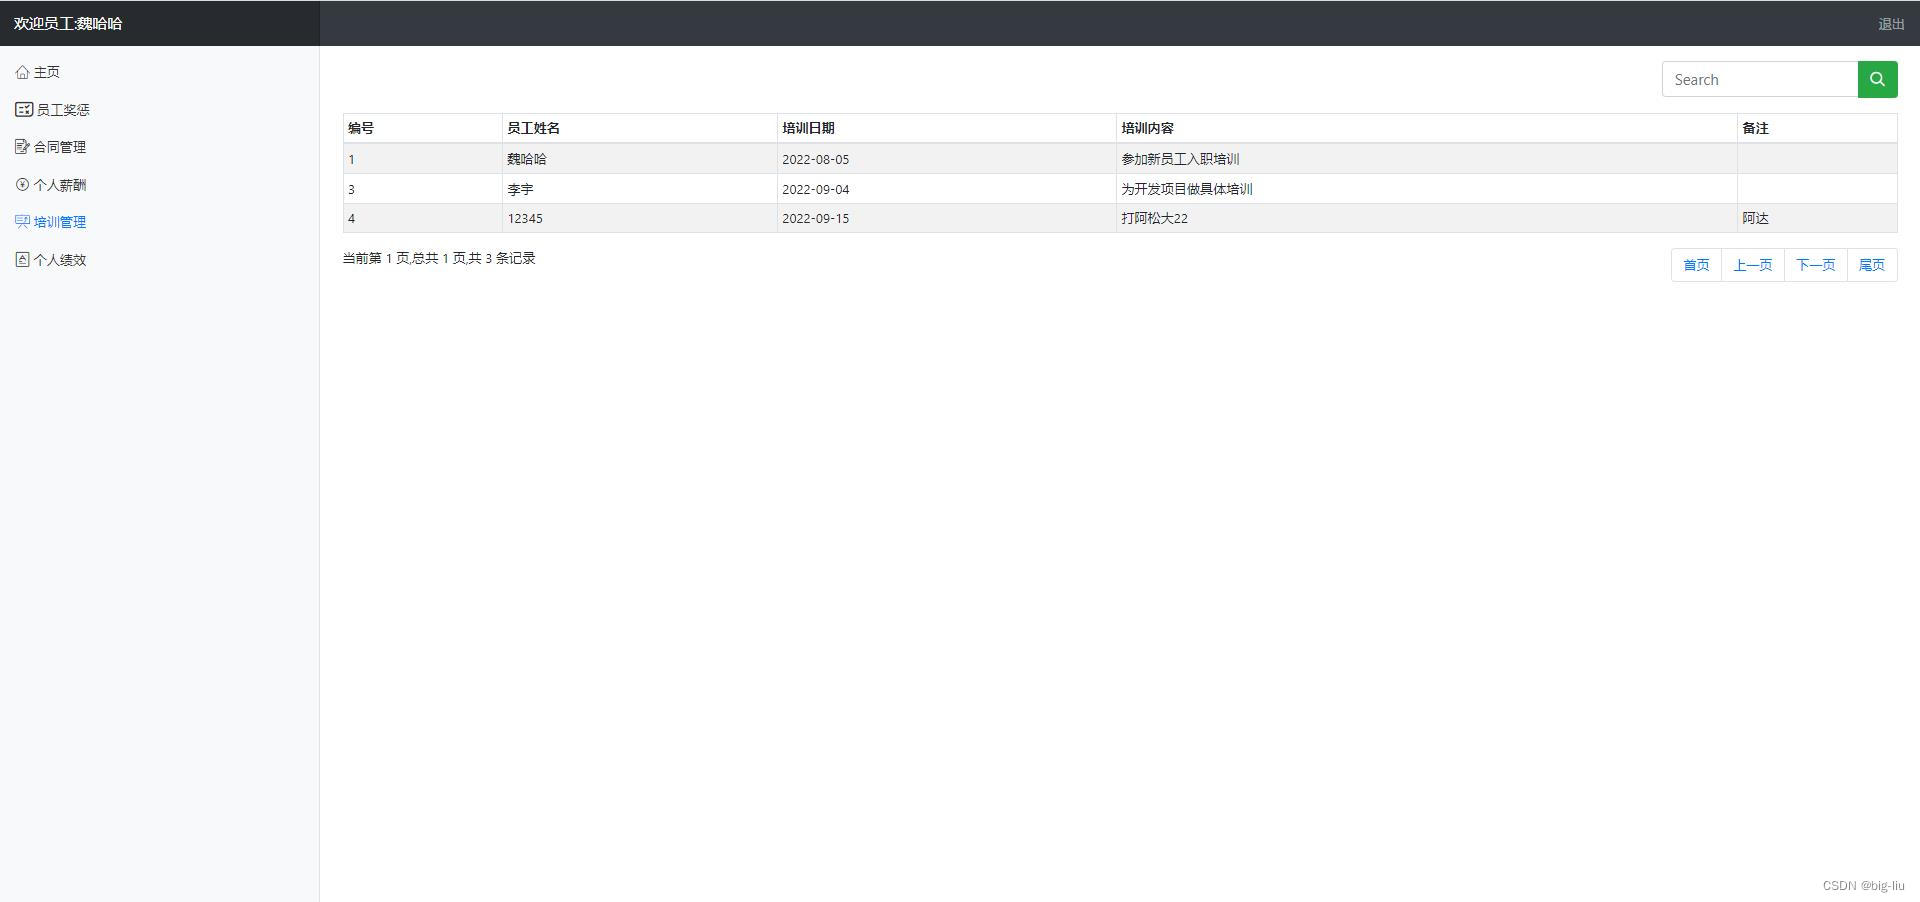
Task: Click the number cell in 李宇's row
Action: pos(422,189)
